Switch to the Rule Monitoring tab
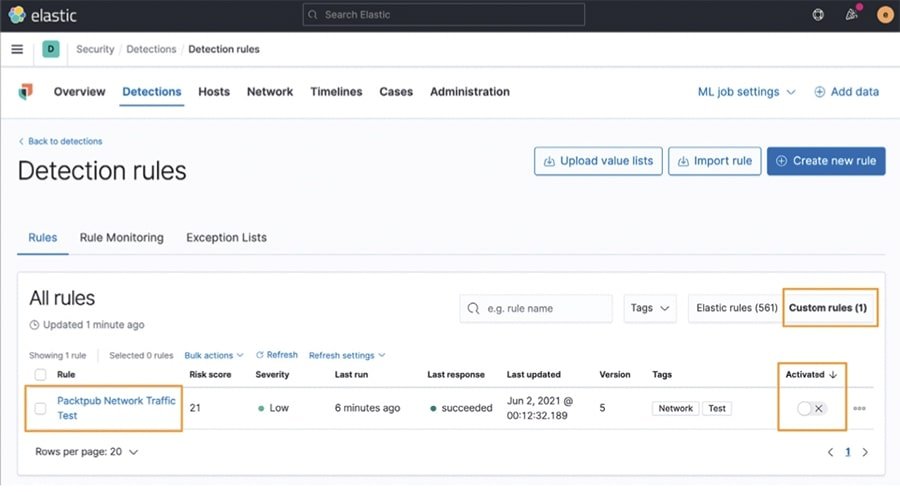The width and height of the screenshot is (900, 492). point(121,238)
